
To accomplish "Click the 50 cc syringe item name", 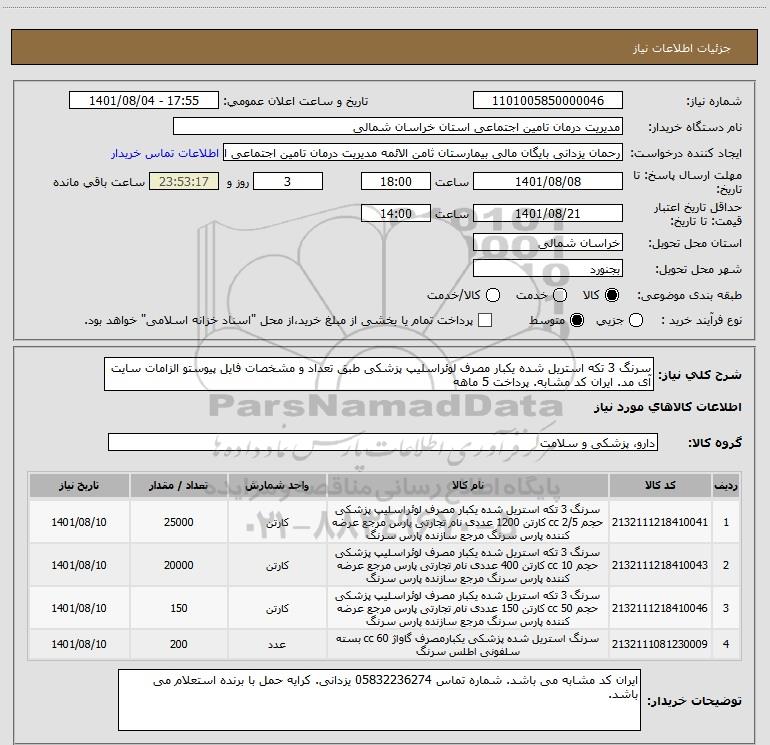I will 467,607.
